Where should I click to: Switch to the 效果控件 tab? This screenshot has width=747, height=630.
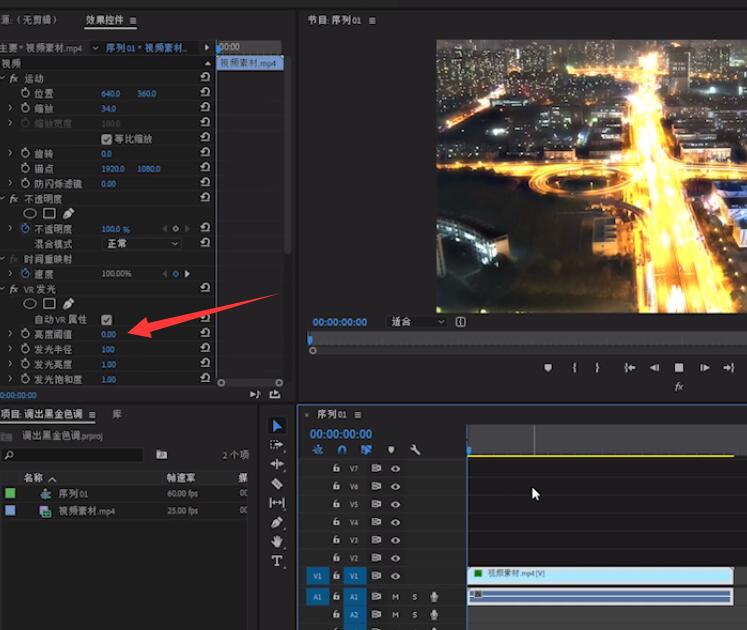point(104,20)
